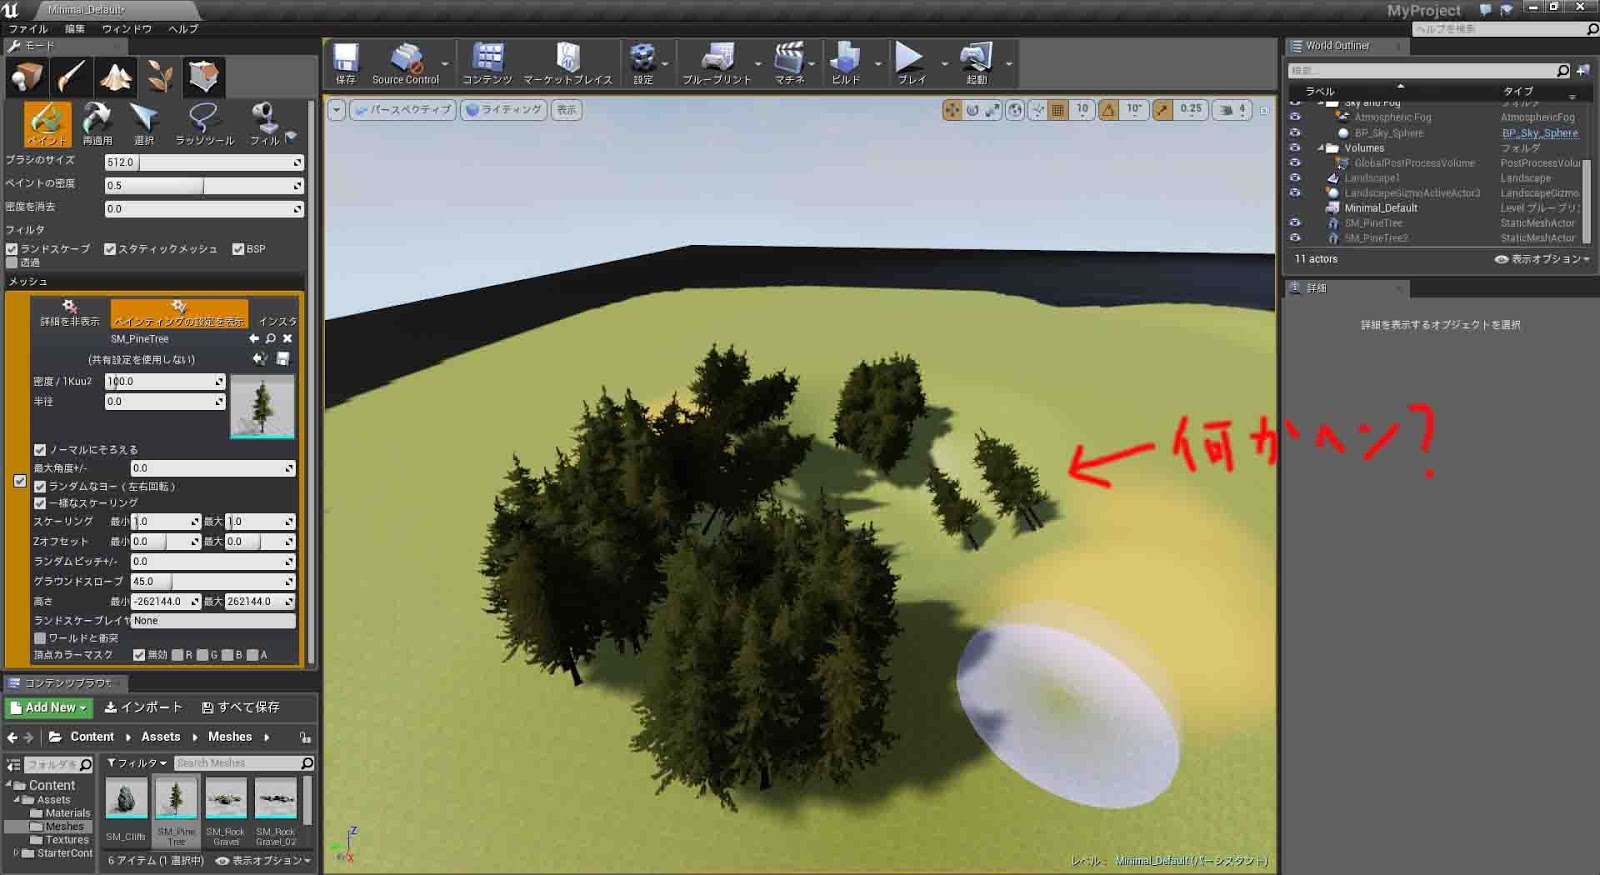
Task: Open World Outliner 表示オプション dropdown
Action: (x=1541, y=259)
